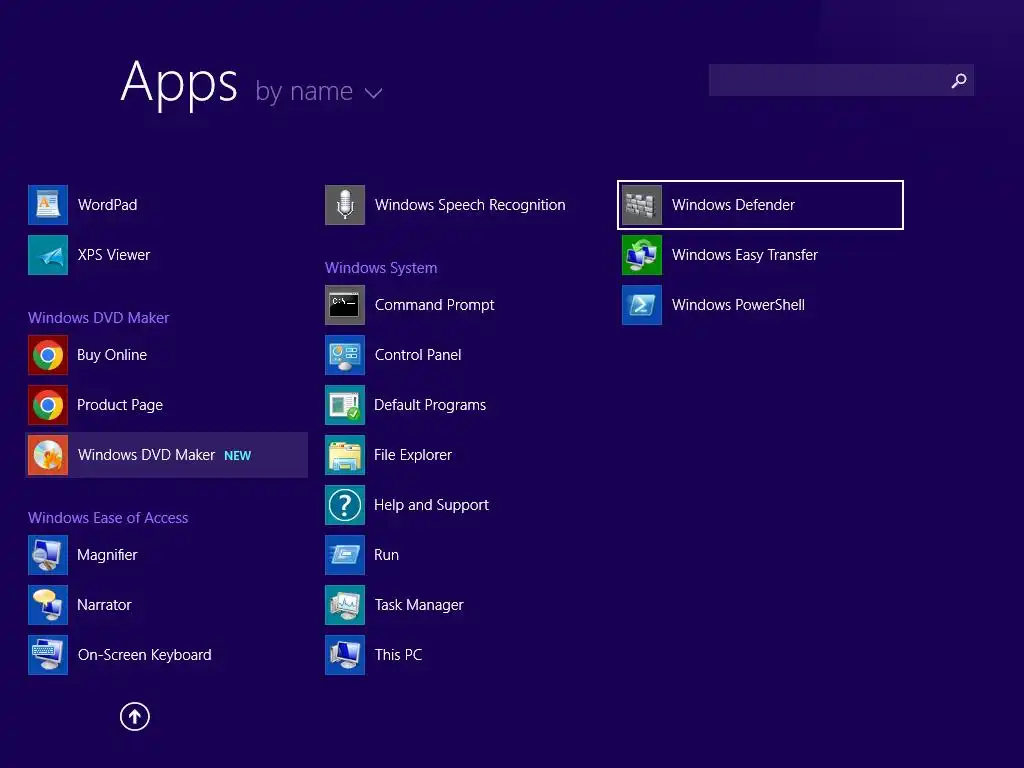
Task: Open the Windows Defender wall icon
Action: (642, 204)
